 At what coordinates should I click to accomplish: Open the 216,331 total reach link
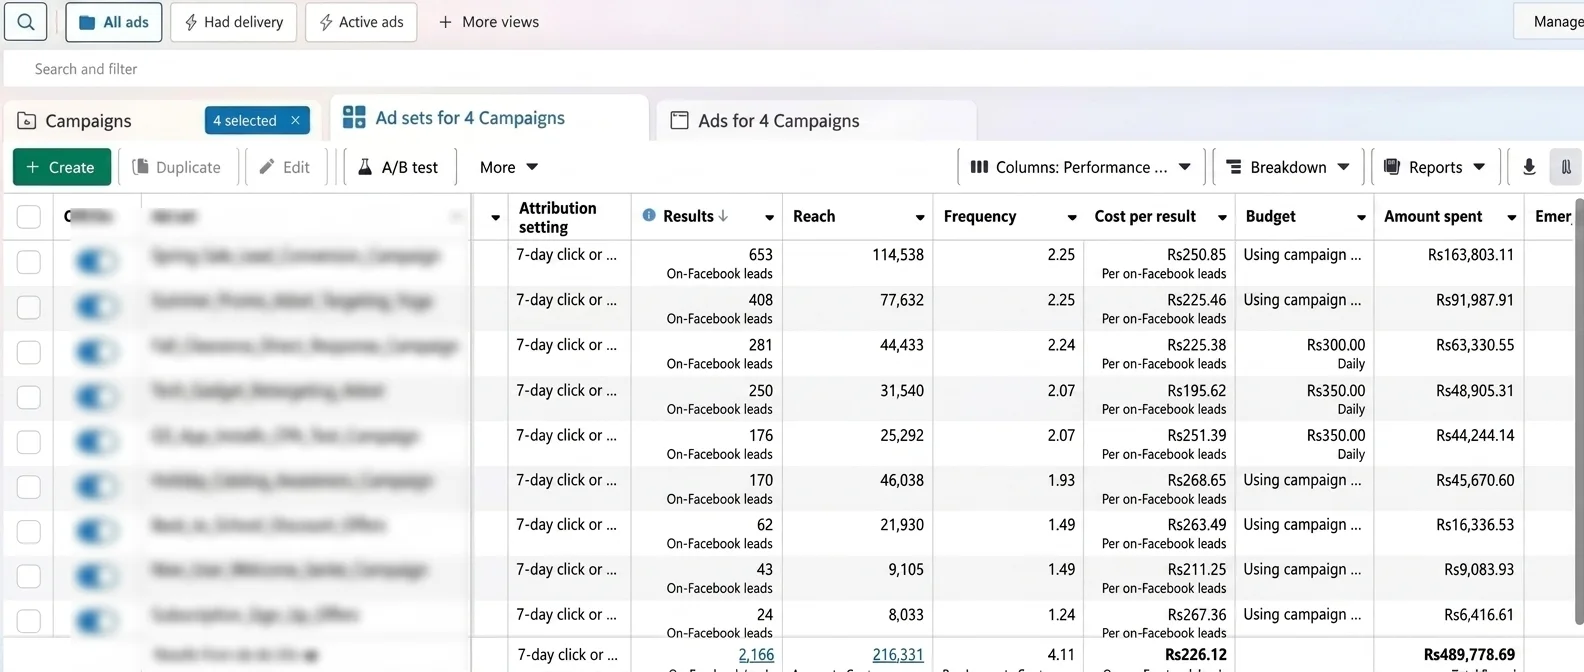tap(898, 655)
